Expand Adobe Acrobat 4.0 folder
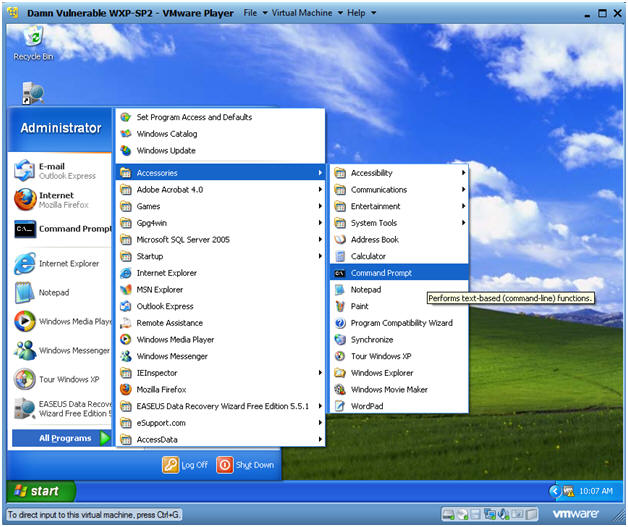 (x=220, y=190)
